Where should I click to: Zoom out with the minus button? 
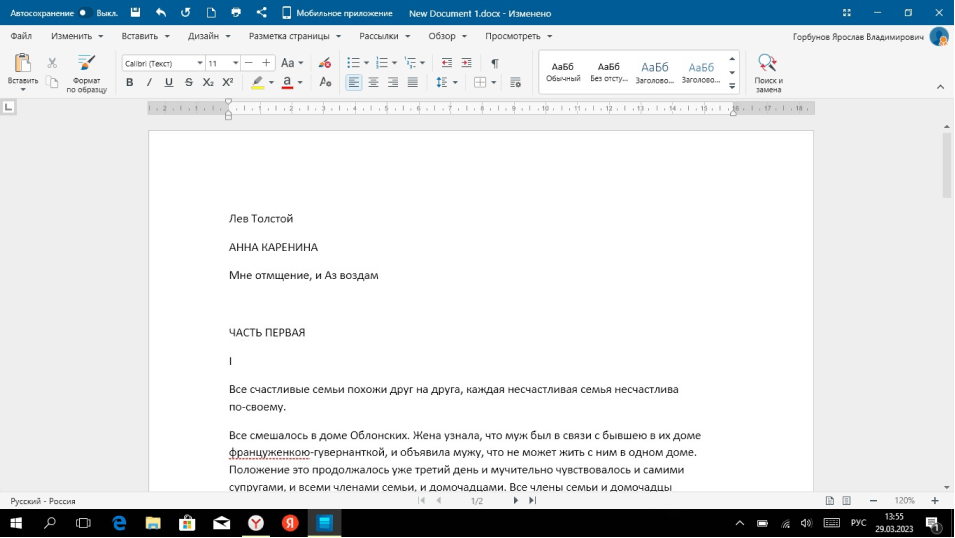873,500
